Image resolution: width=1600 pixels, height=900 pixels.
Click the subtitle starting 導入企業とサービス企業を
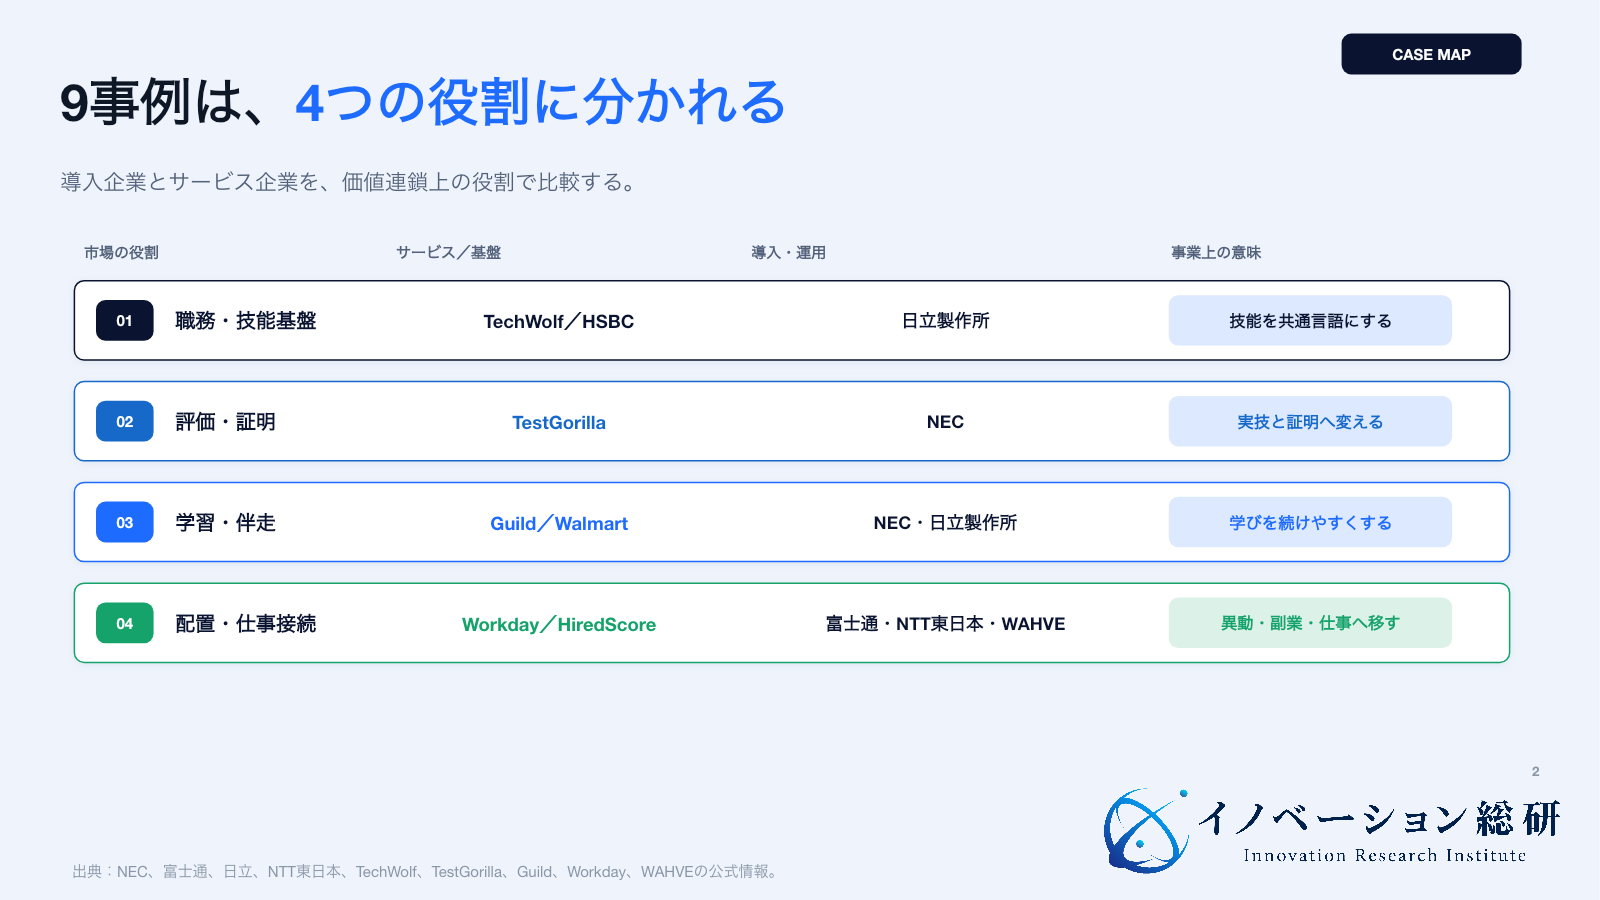pyautogui.click(x=349, y=182)
